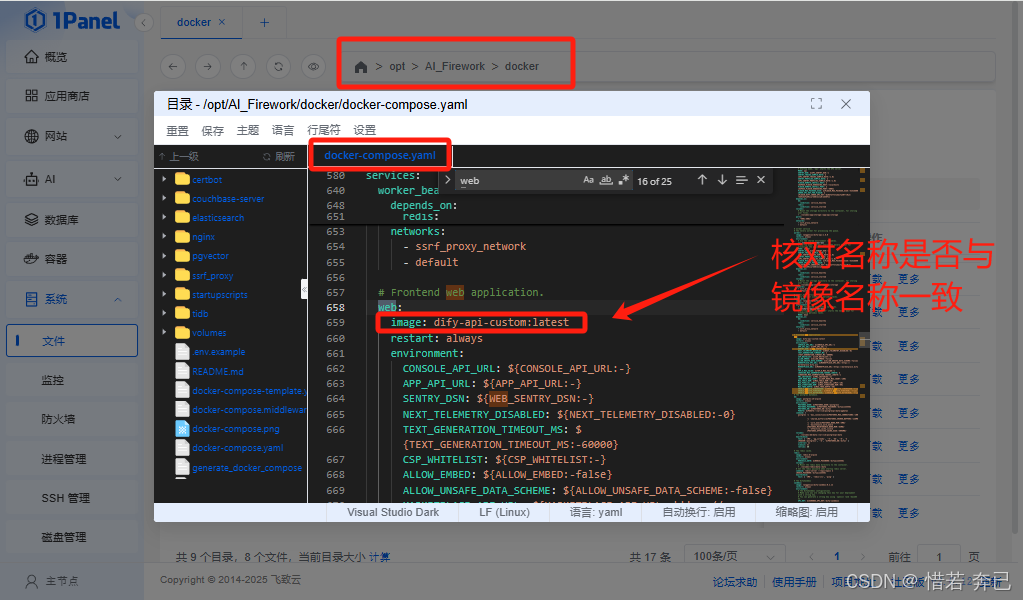Collapse the sidebar with the chevron button

144,23
